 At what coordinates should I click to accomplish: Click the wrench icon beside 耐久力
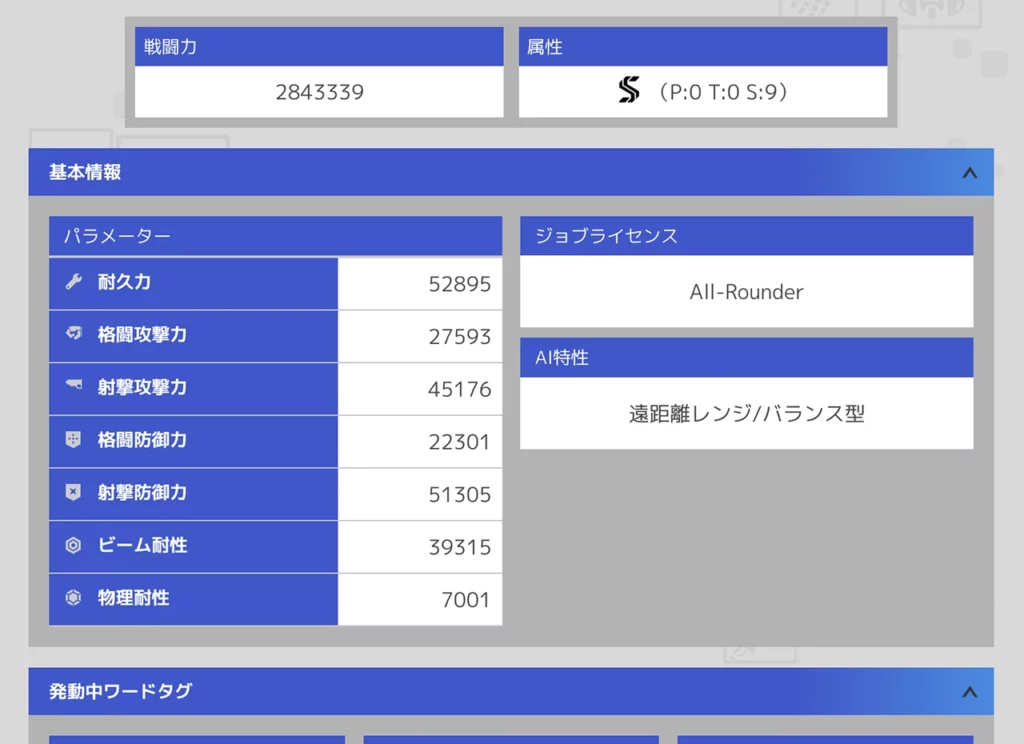click(73, 282)
